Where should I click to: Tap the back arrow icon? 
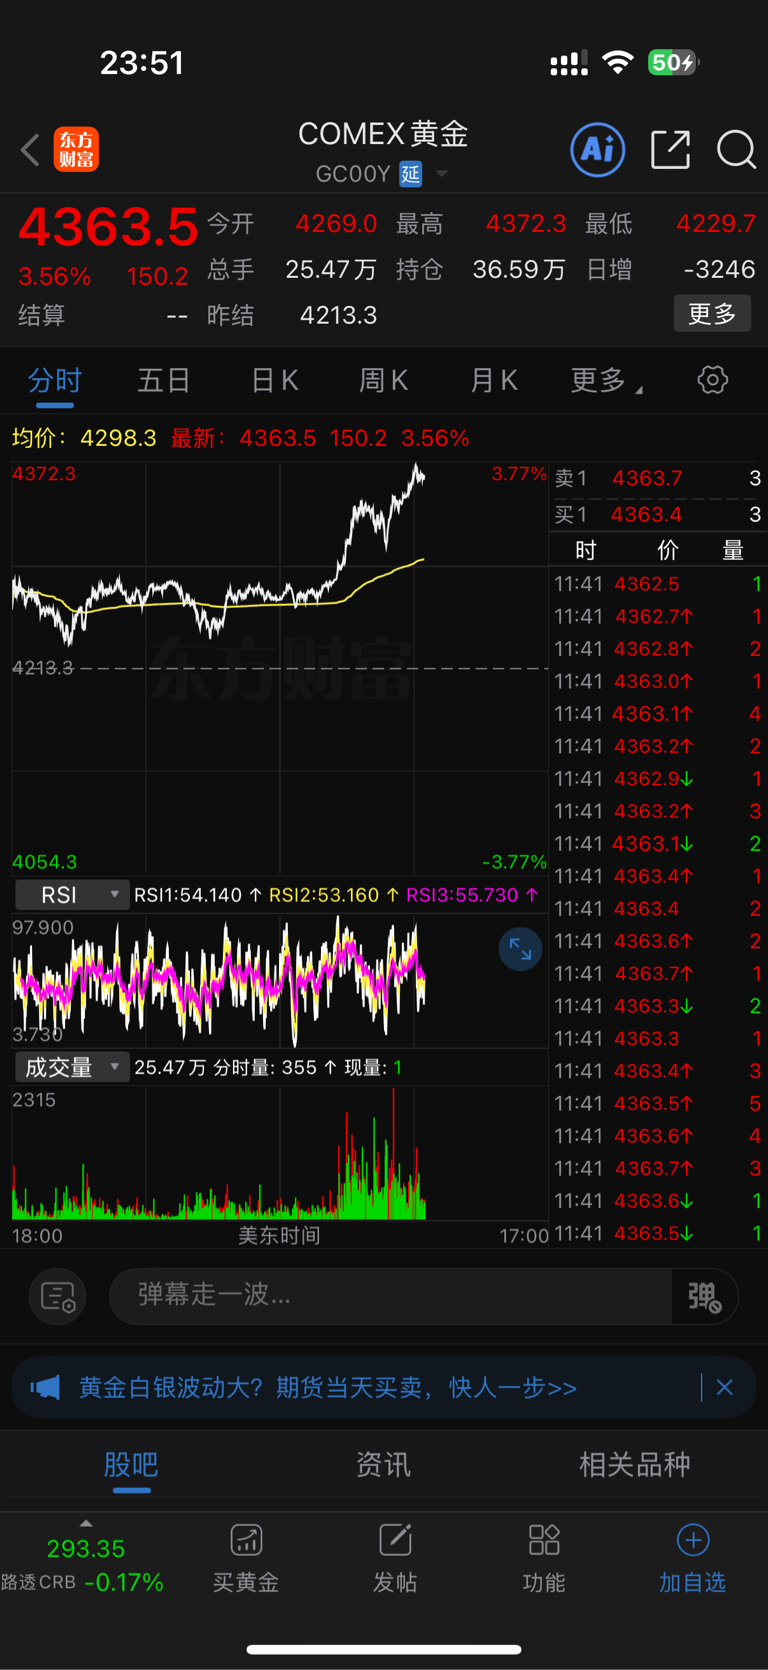(30, 150)
